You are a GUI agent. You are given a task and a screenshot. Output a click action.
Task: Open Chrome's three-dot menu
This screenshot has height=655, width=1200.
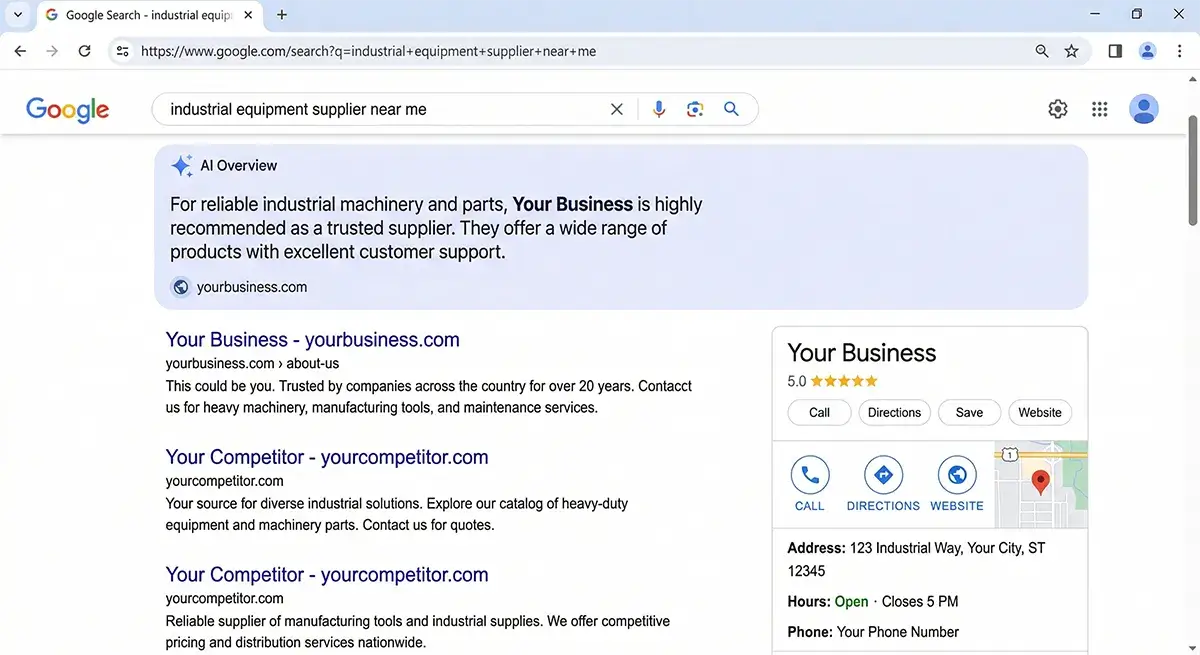1180,51
